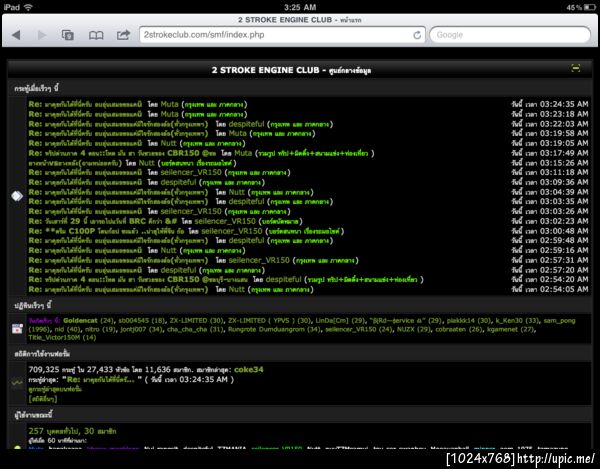600x469 pixels.
Task: Open the Re: topic posted at 03:19:58 AM
Action: (x=118, y=134)
